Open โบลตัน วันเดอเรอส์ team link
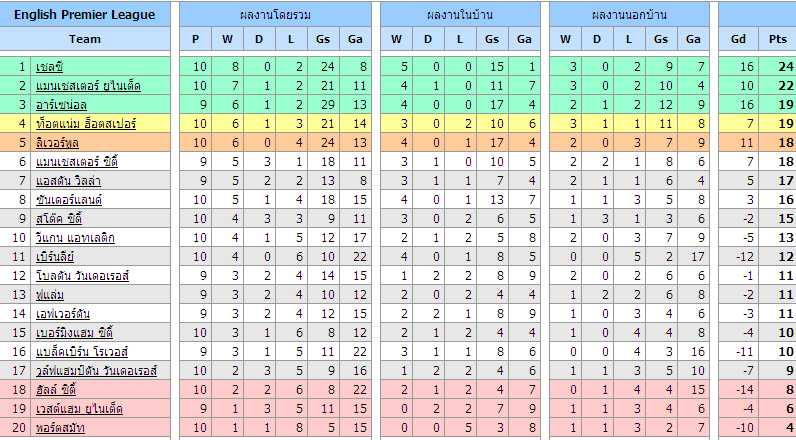 pyautogui.click(x=82, y=276)
